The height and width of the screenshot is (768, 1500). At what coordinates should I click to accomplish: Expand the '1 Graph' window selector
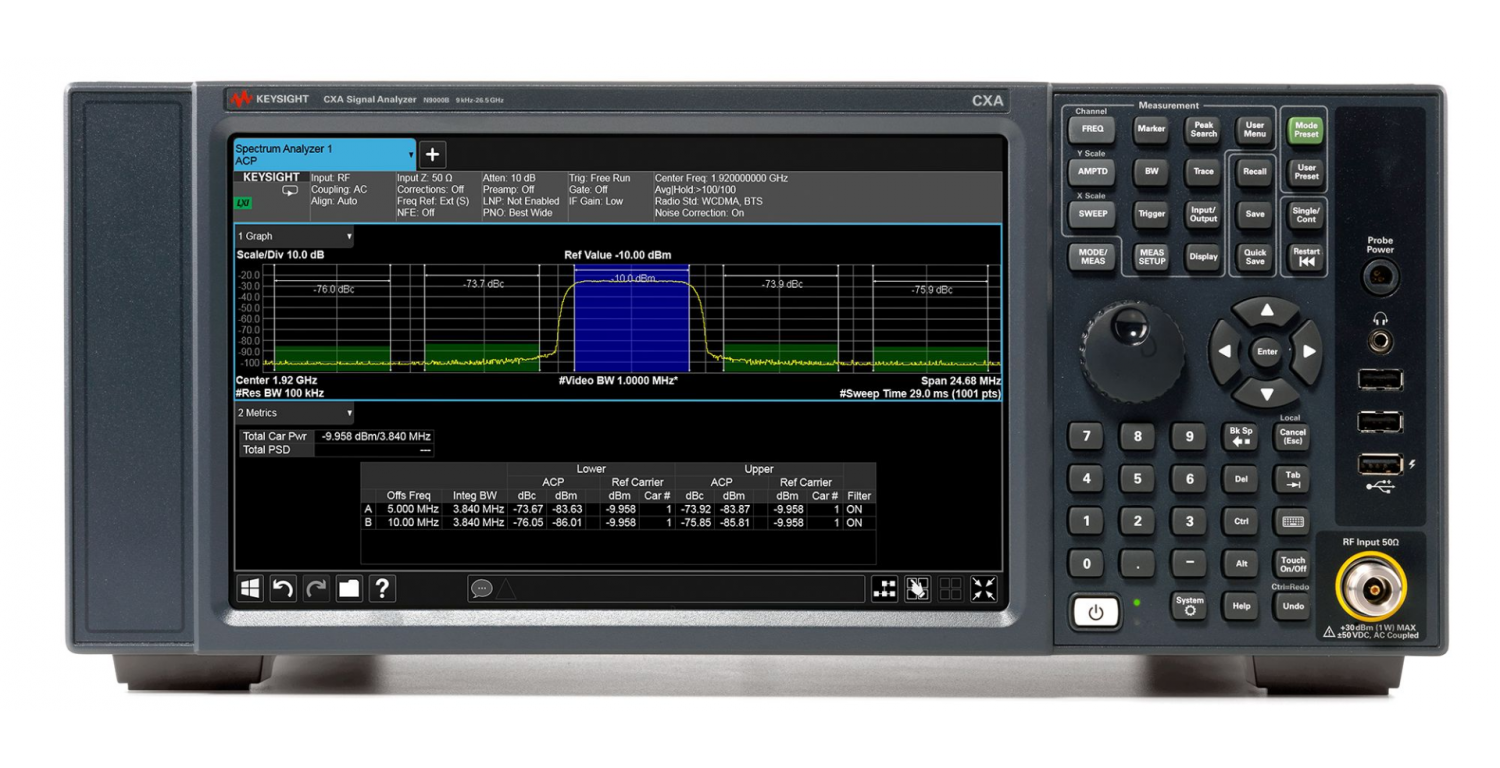click(x=294, y=237)
